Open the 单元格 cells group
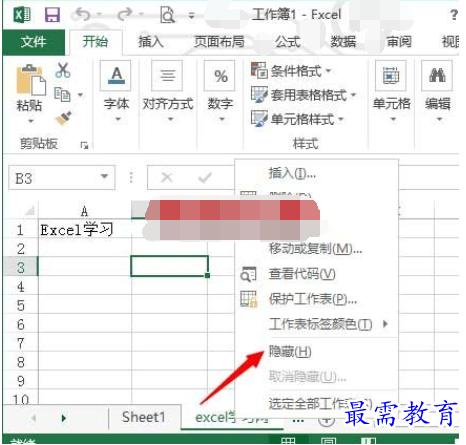Image resolution: width=466 pixels, height=445 pixels. [x=391, y=76]
